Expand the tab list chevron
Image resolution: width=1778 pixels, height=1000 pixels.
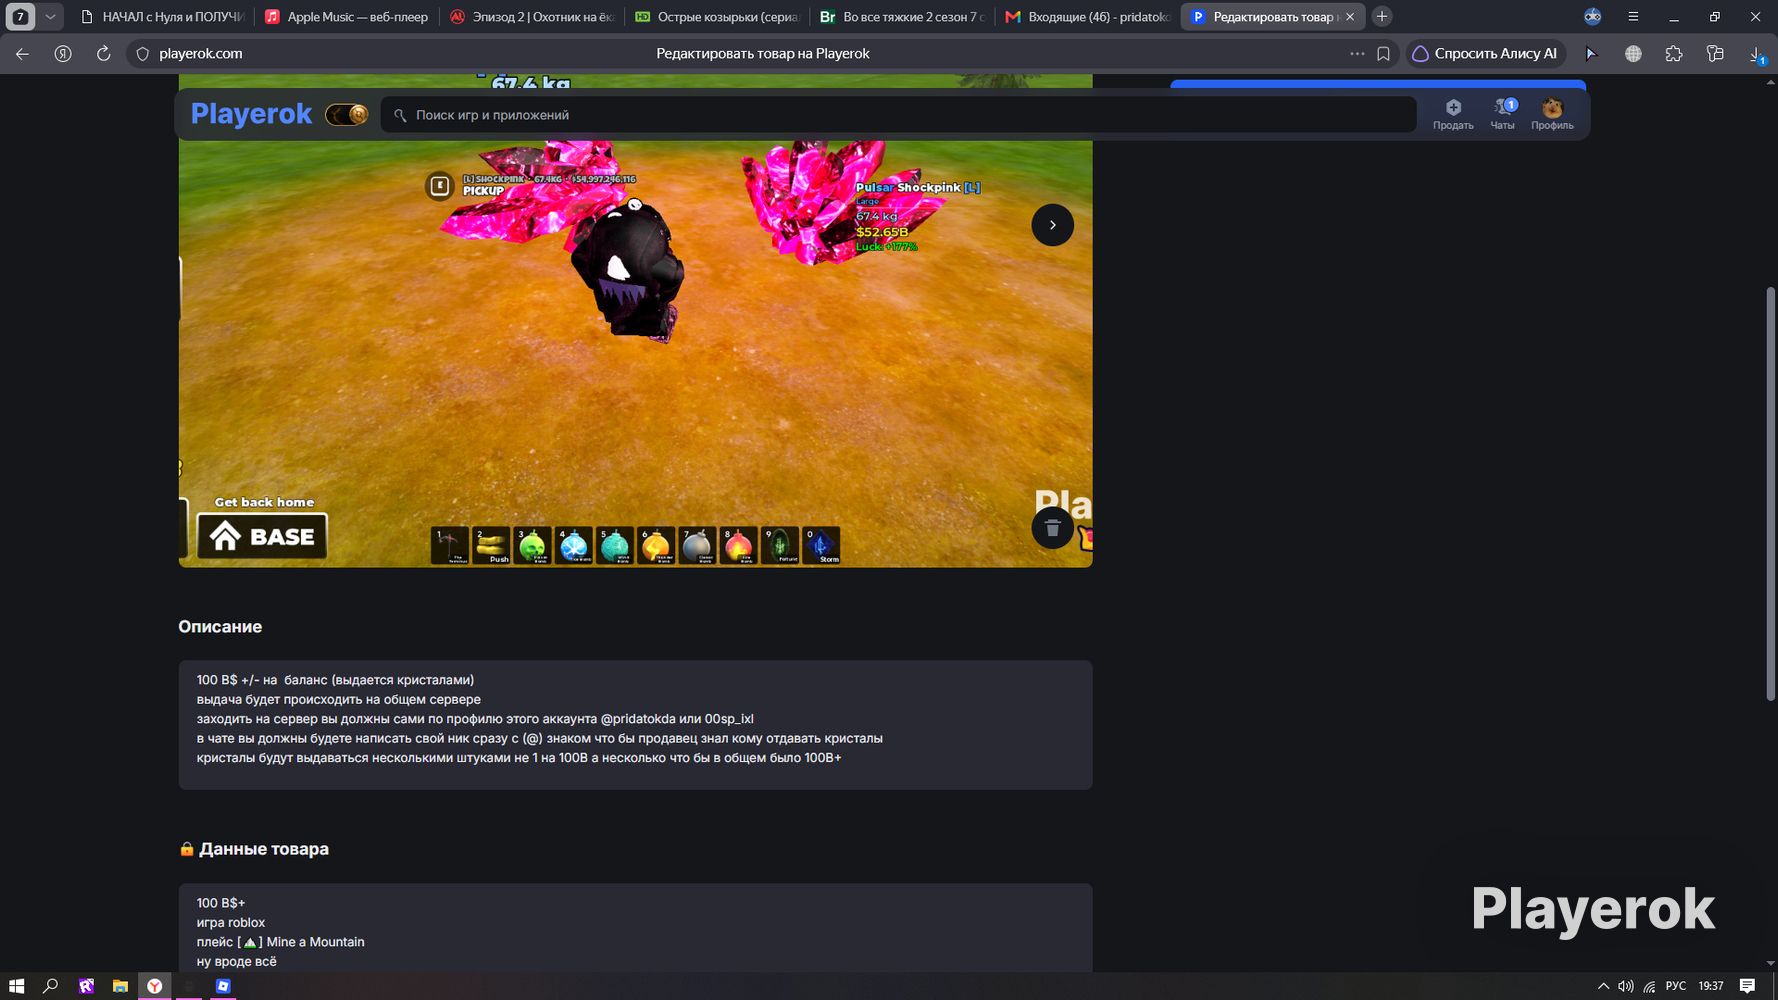(50, 17)
